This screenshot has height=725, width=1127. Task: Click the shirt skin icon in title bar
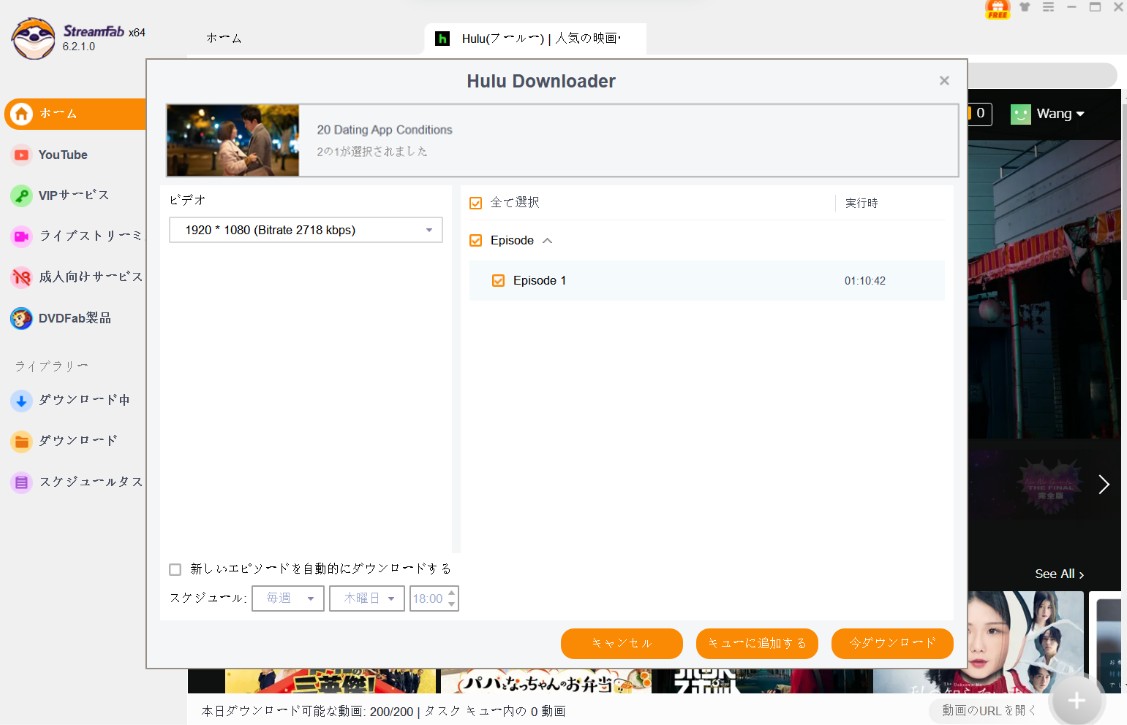1025,7
